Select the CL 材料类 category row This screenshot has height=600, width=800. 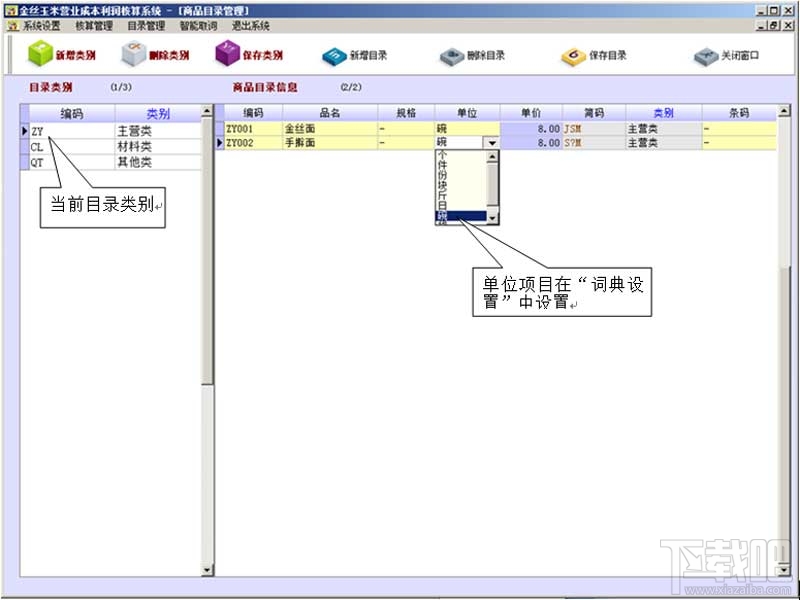(x=111, y=147)
